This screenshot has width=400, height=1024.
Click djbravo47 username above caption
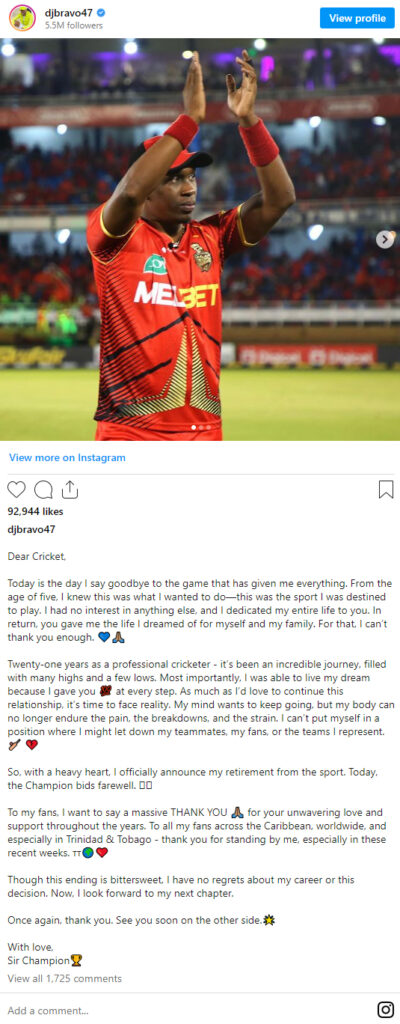coord(28,530)
